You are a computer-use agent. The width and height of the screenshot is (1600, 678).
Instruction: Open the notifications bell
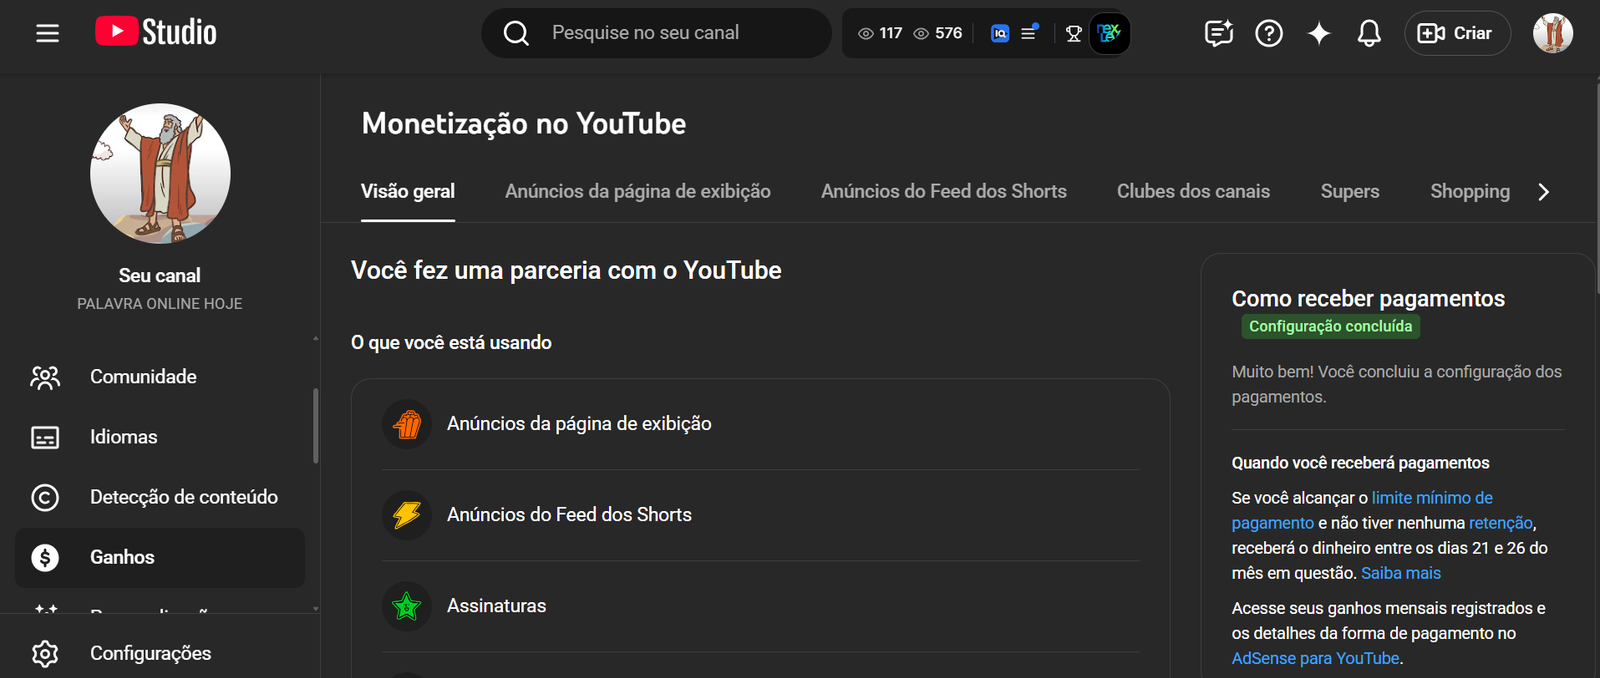click(x=1369, y=33)
